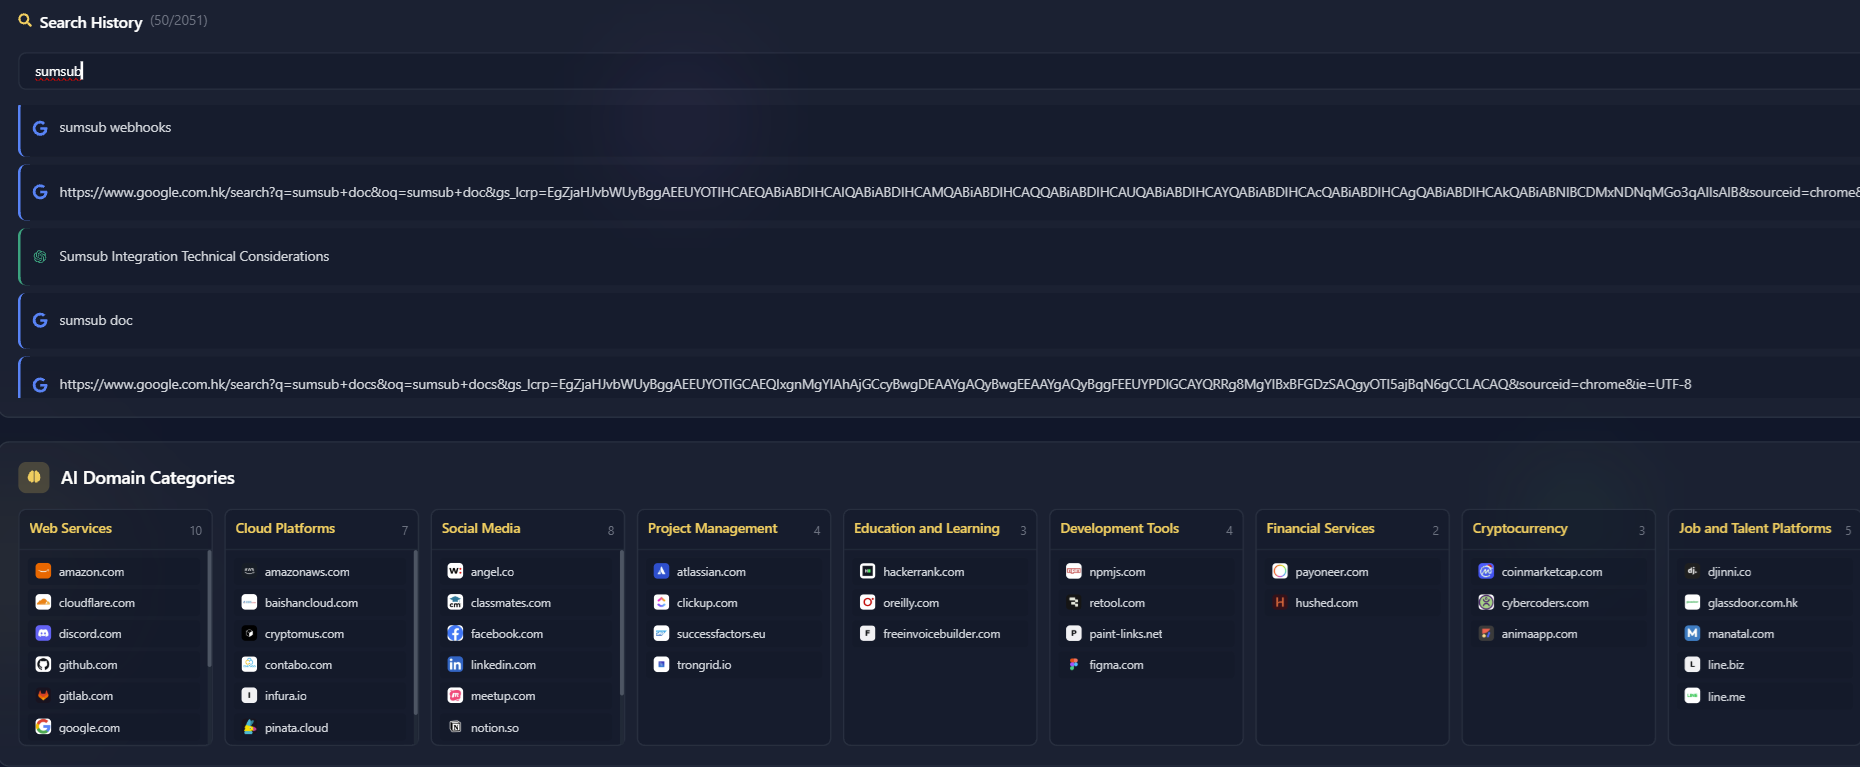This screenshot has height=776, width=1860.
Task: Open amazonaws.com domain row
Action: pos(321,572)
